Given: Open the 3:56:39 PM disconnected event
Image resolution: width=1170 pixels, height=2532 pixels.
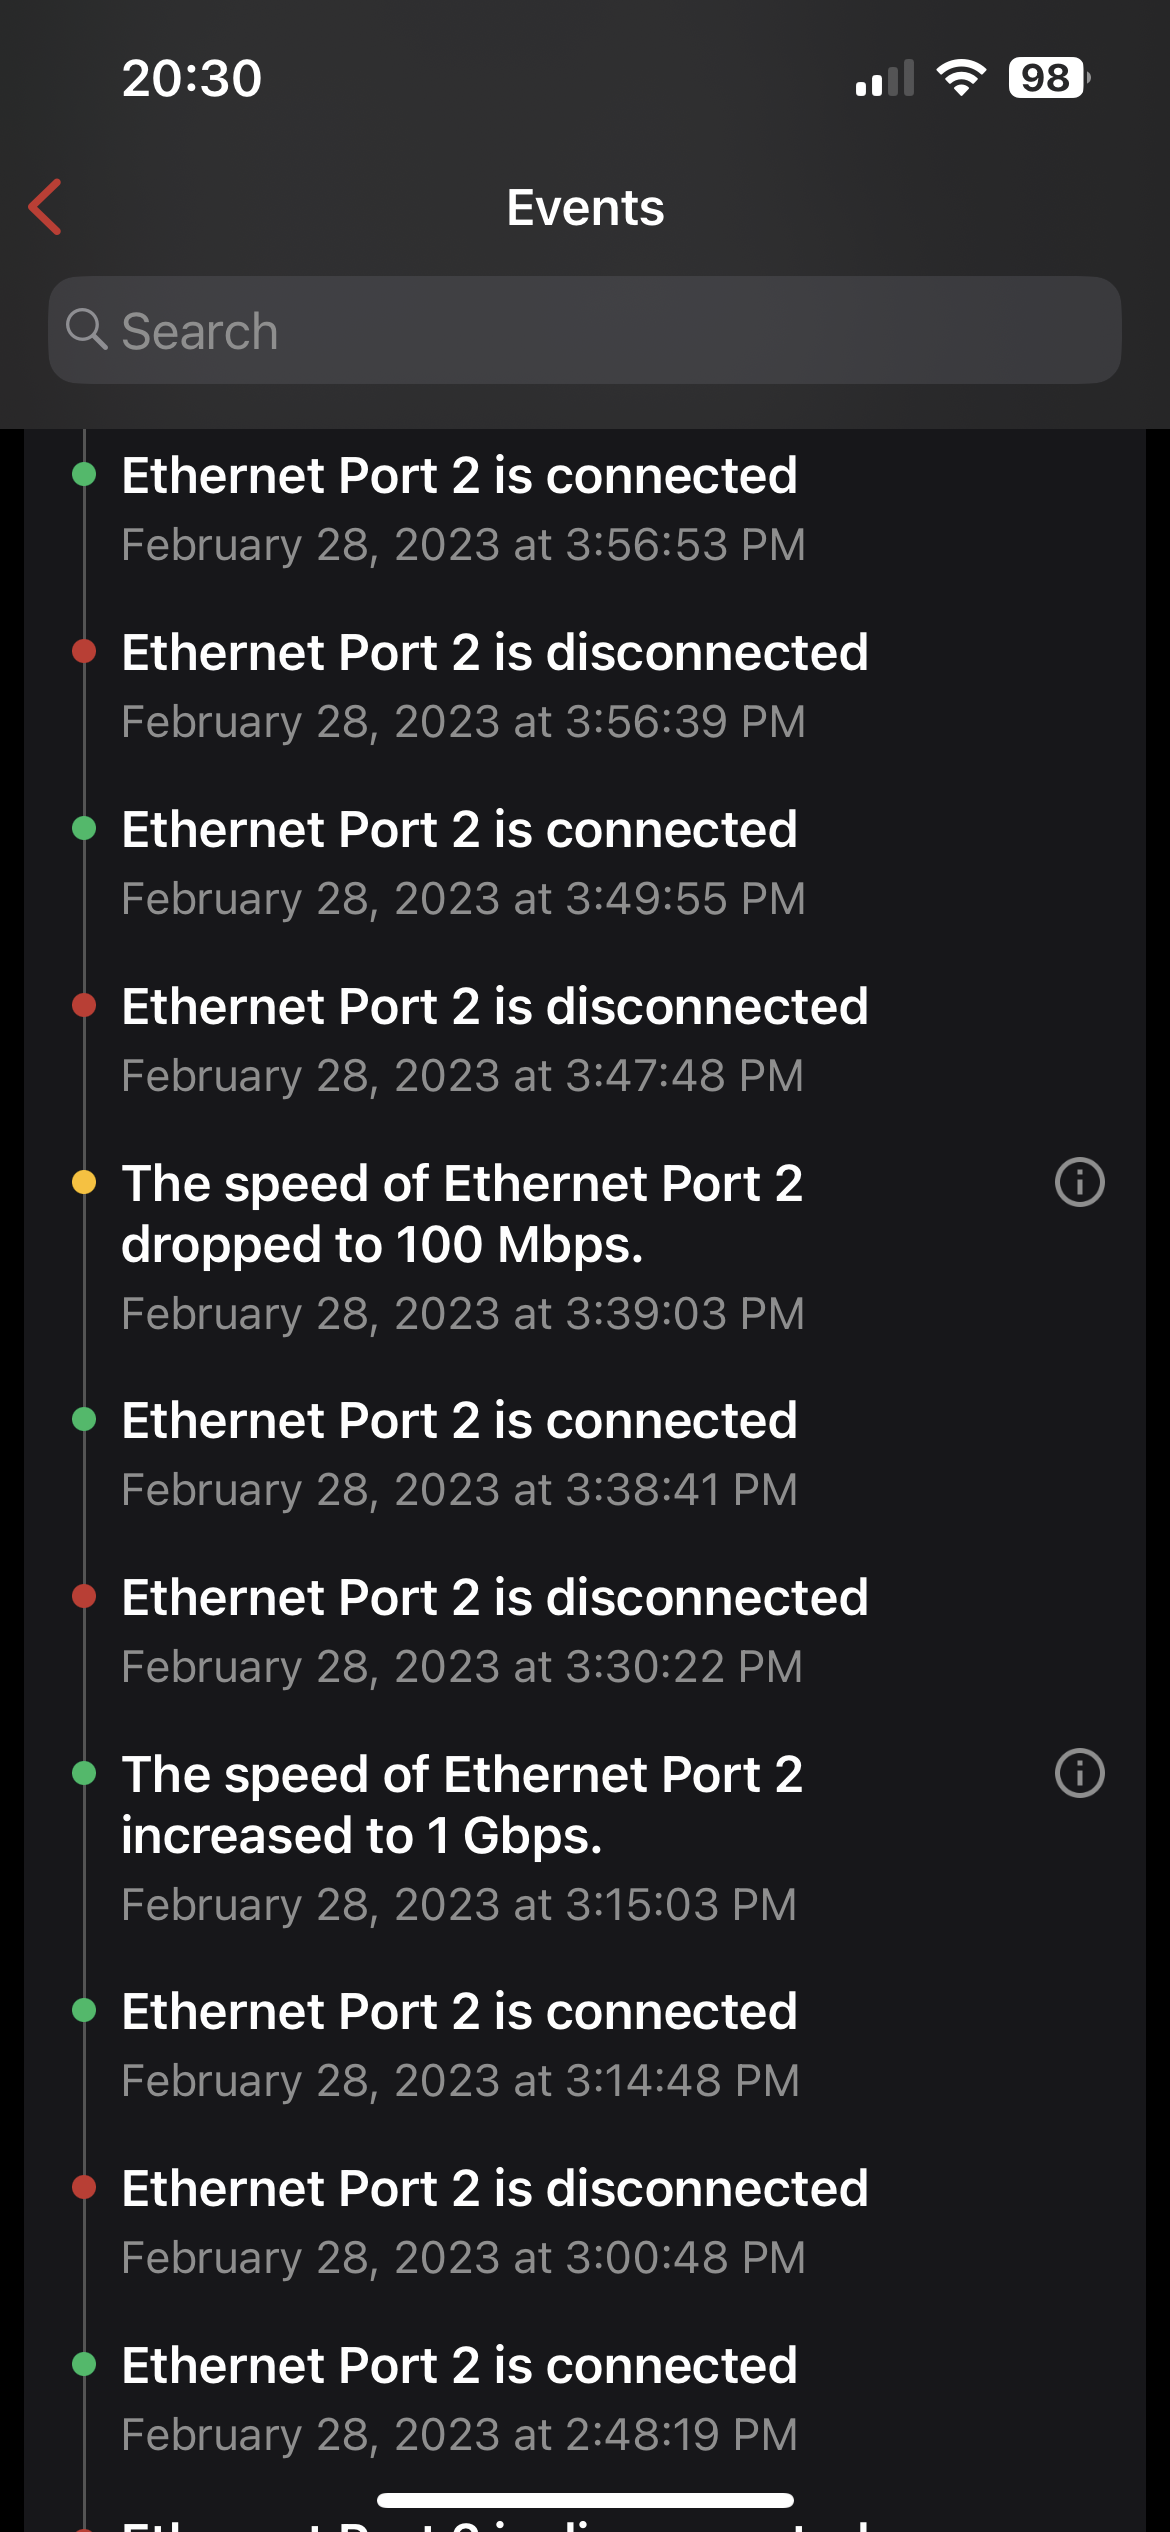Looking at the screenshot, I should 495,685.
